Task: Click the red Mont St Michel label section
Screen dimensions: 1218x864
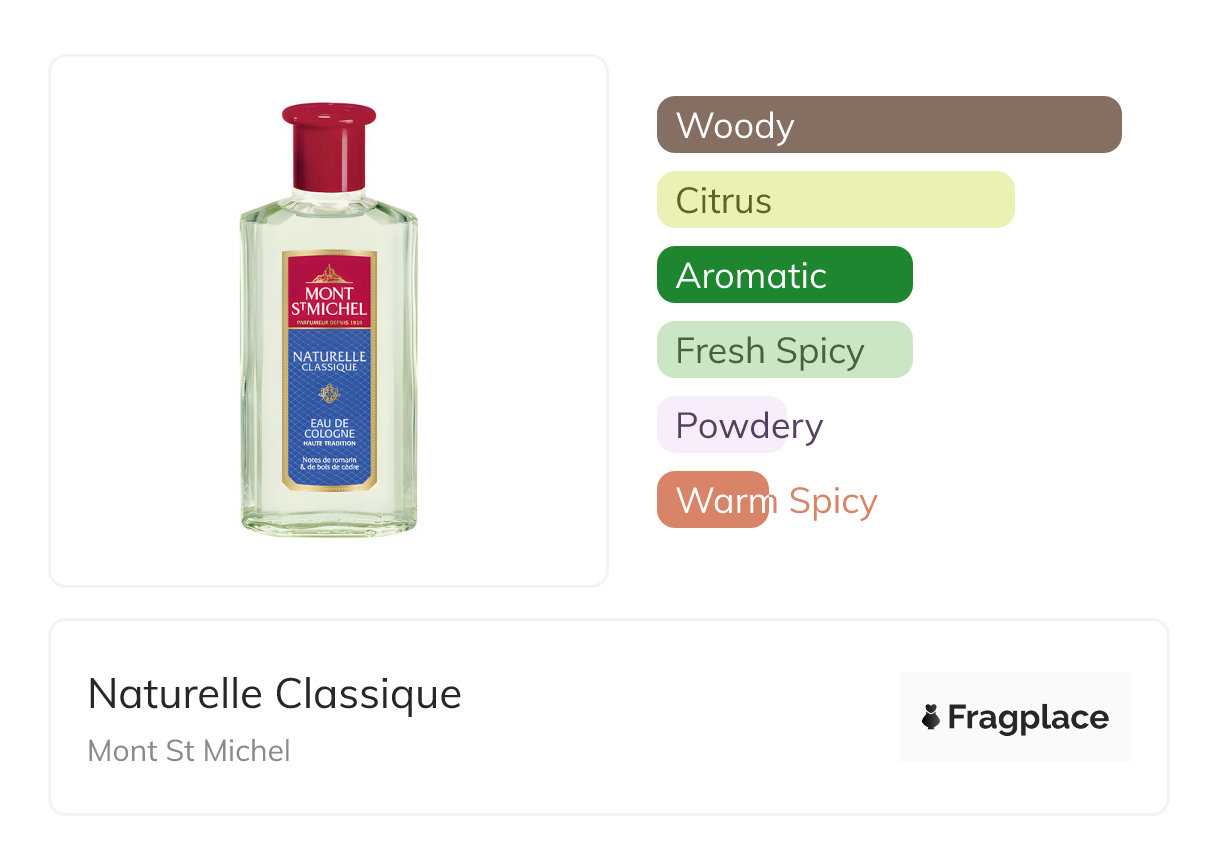Action: coord(329,291)
